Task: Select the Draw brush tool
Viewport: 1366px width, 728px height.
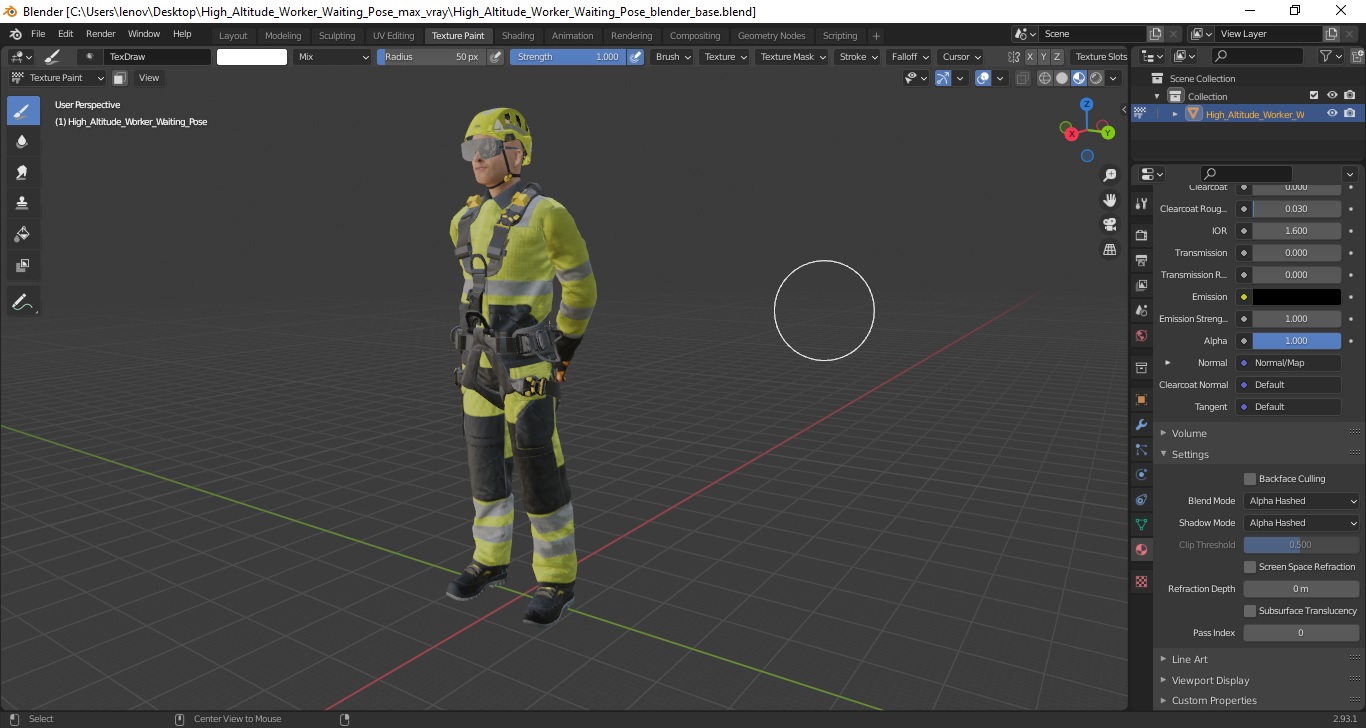Action: (x=23, y=111)
